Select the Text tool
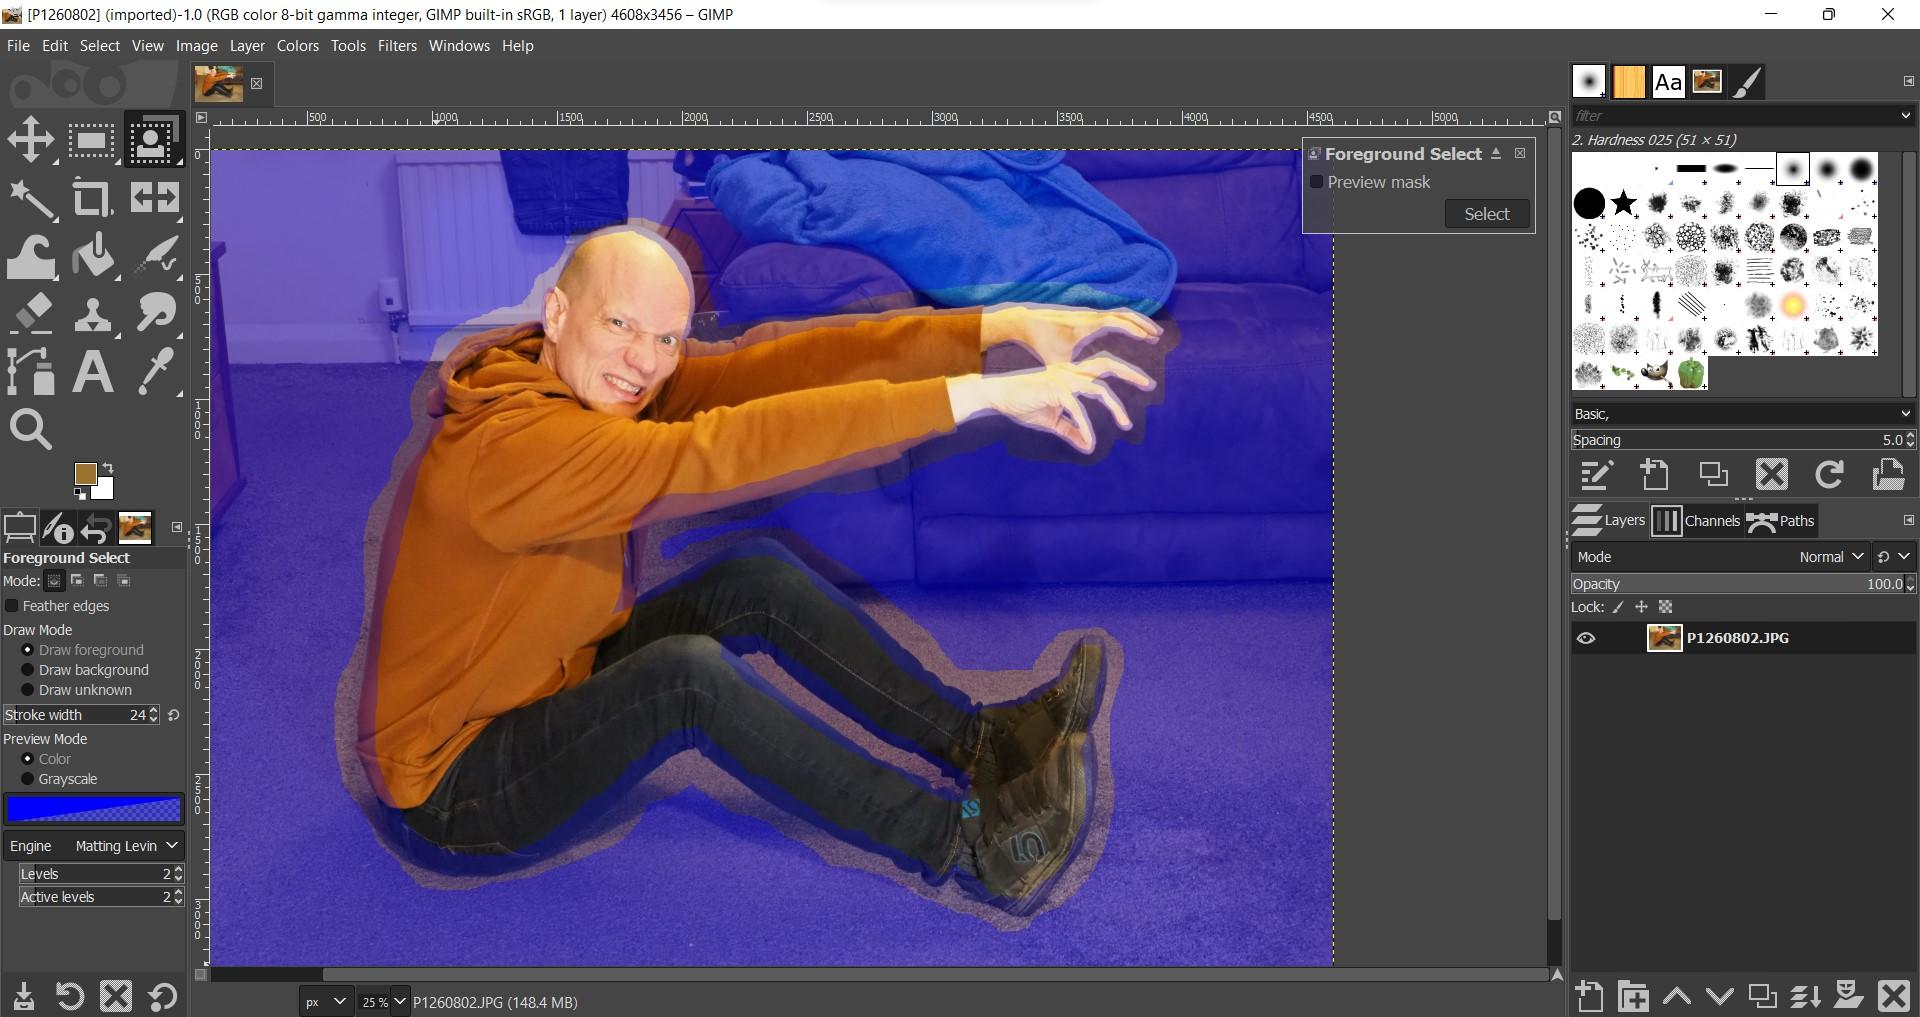The image size is (1920, 1017). pyautogui.click(x=91, y=372)
